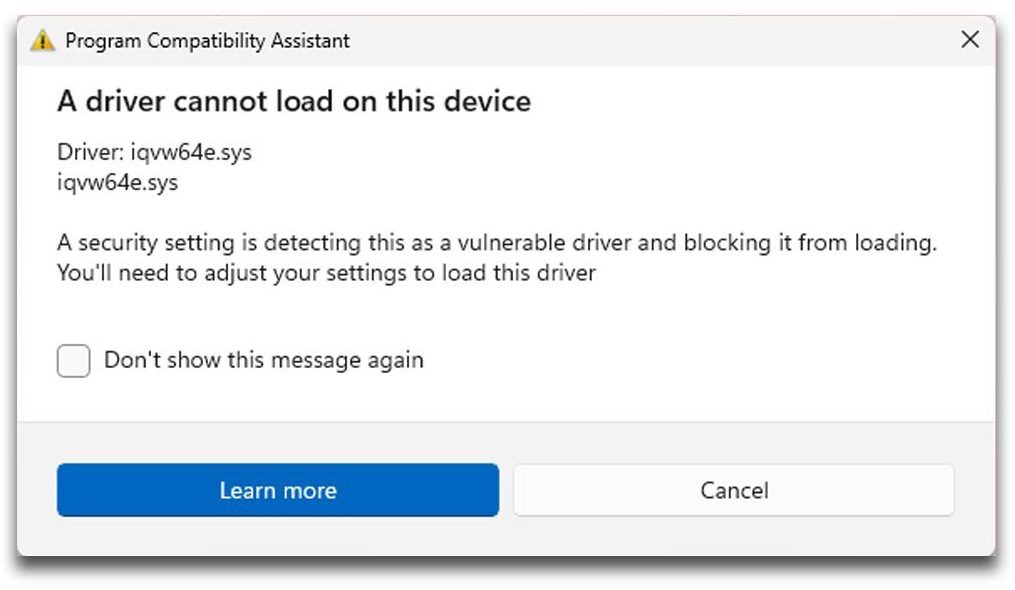Dismiss the dialog with Cancel

pos(734,490)
